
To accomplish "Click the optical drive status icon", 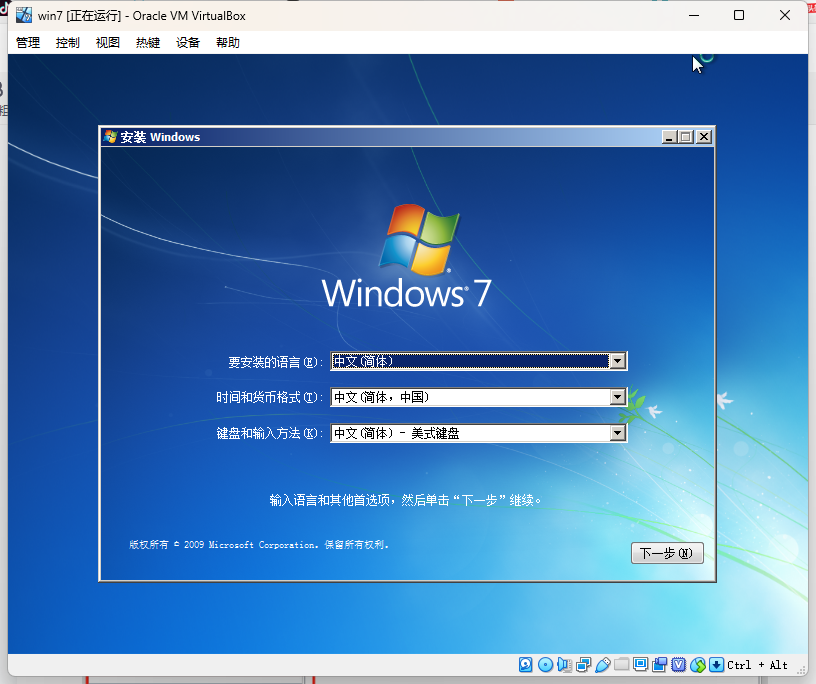I will (x=544, y=664).
